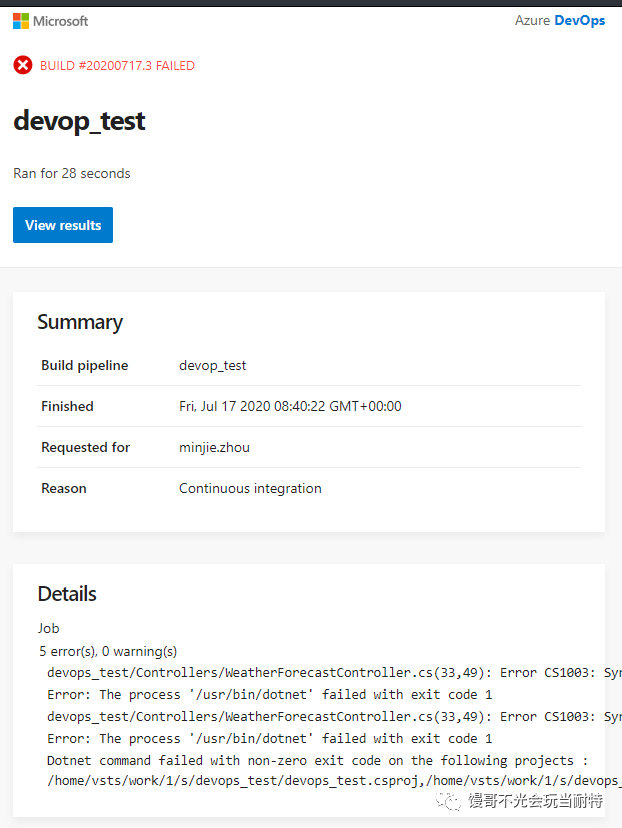This screenshot has height=828, width=622.
Task: Click the WeChat watermark icon at bottom
Action: click(x=448, y=801)
